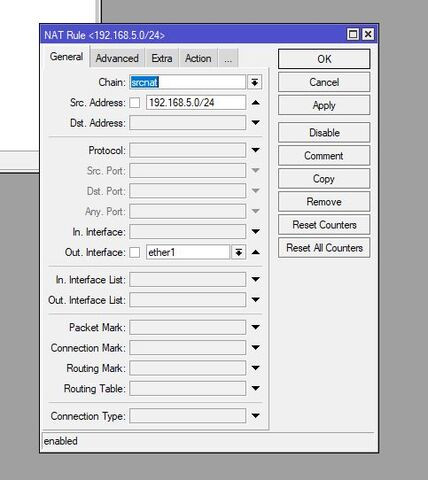
Task: Collapse the Src. Address field arrow
Action: [x=256, y=102]
